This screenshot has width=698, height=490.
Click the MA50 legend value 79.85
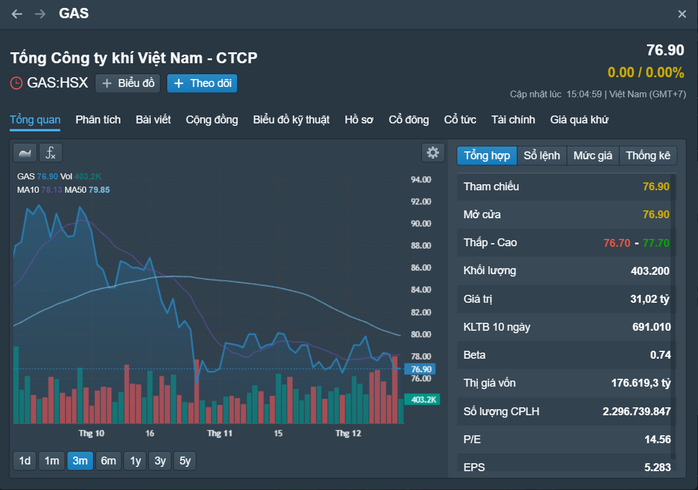point(99,190)
